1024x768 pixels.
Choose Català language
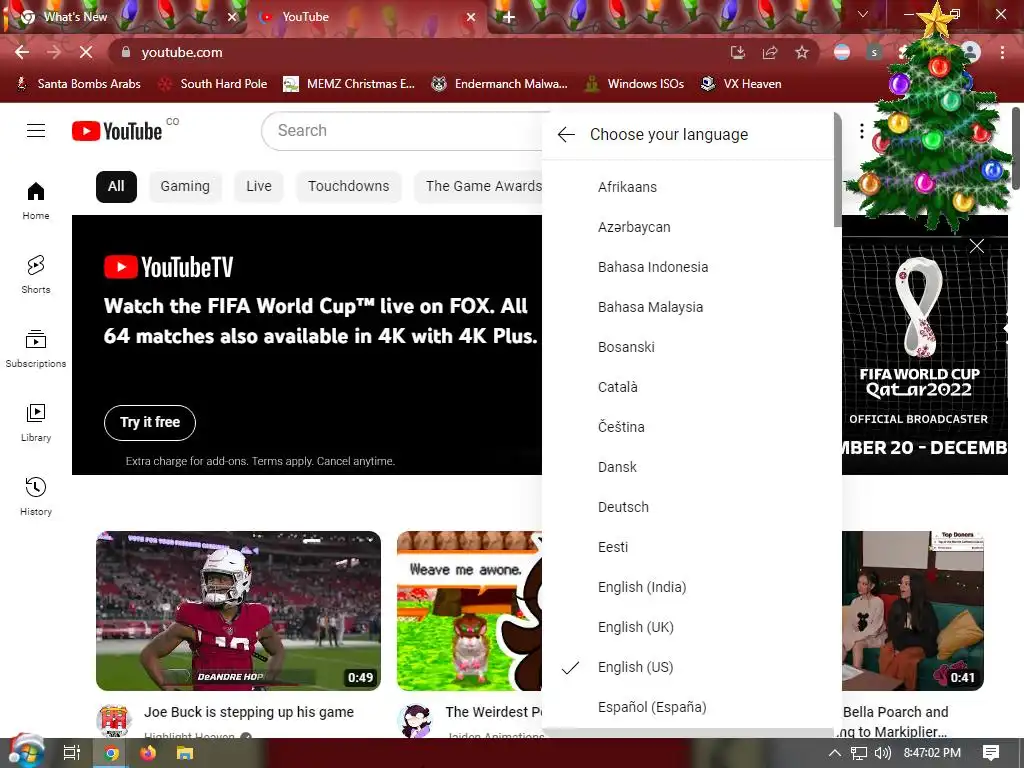pyautogui.click(x=688, y=387)
